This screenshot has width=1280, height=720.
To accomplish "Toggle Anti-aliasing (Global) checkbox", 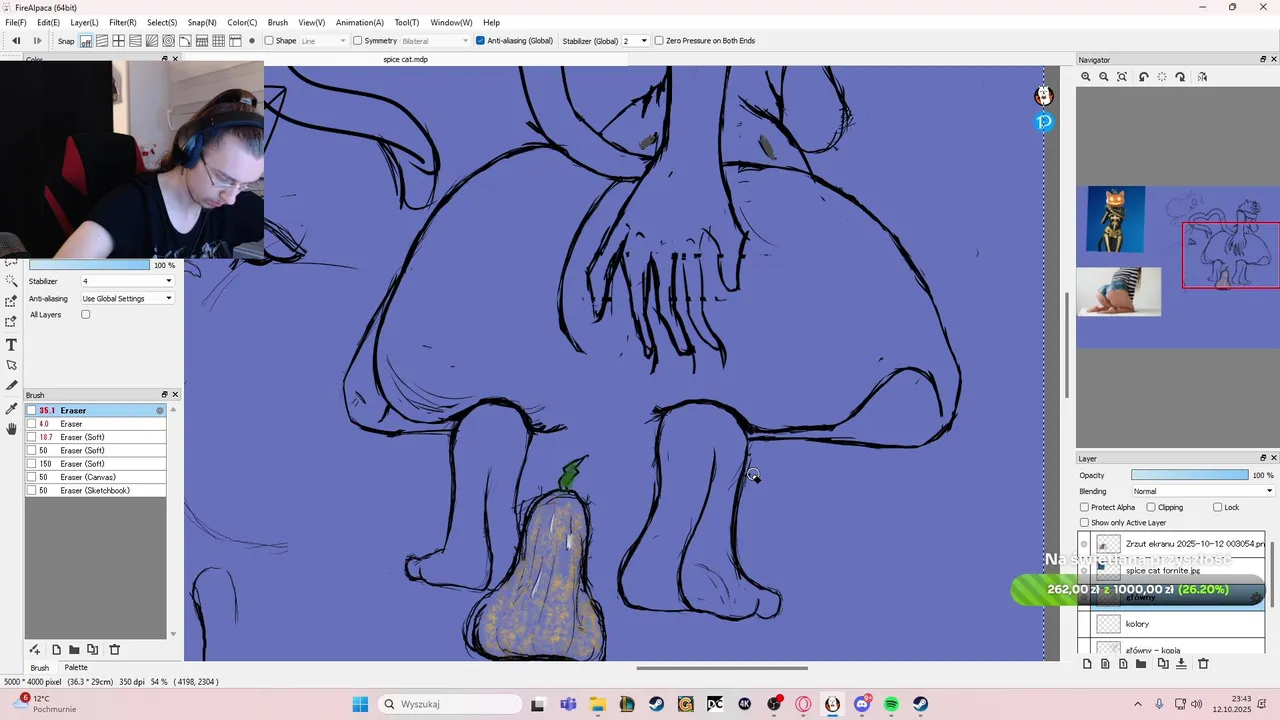I will [481, 41].
